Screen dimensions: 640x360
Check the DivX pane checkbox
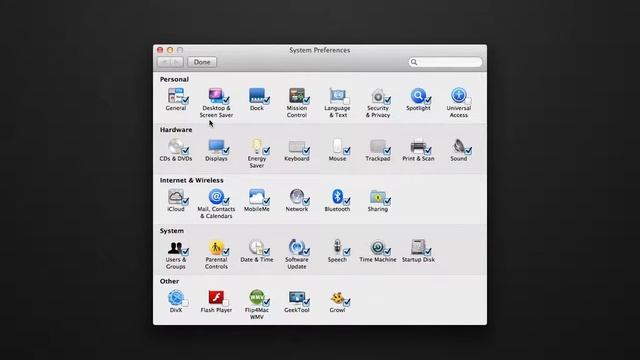click(185, 303)
